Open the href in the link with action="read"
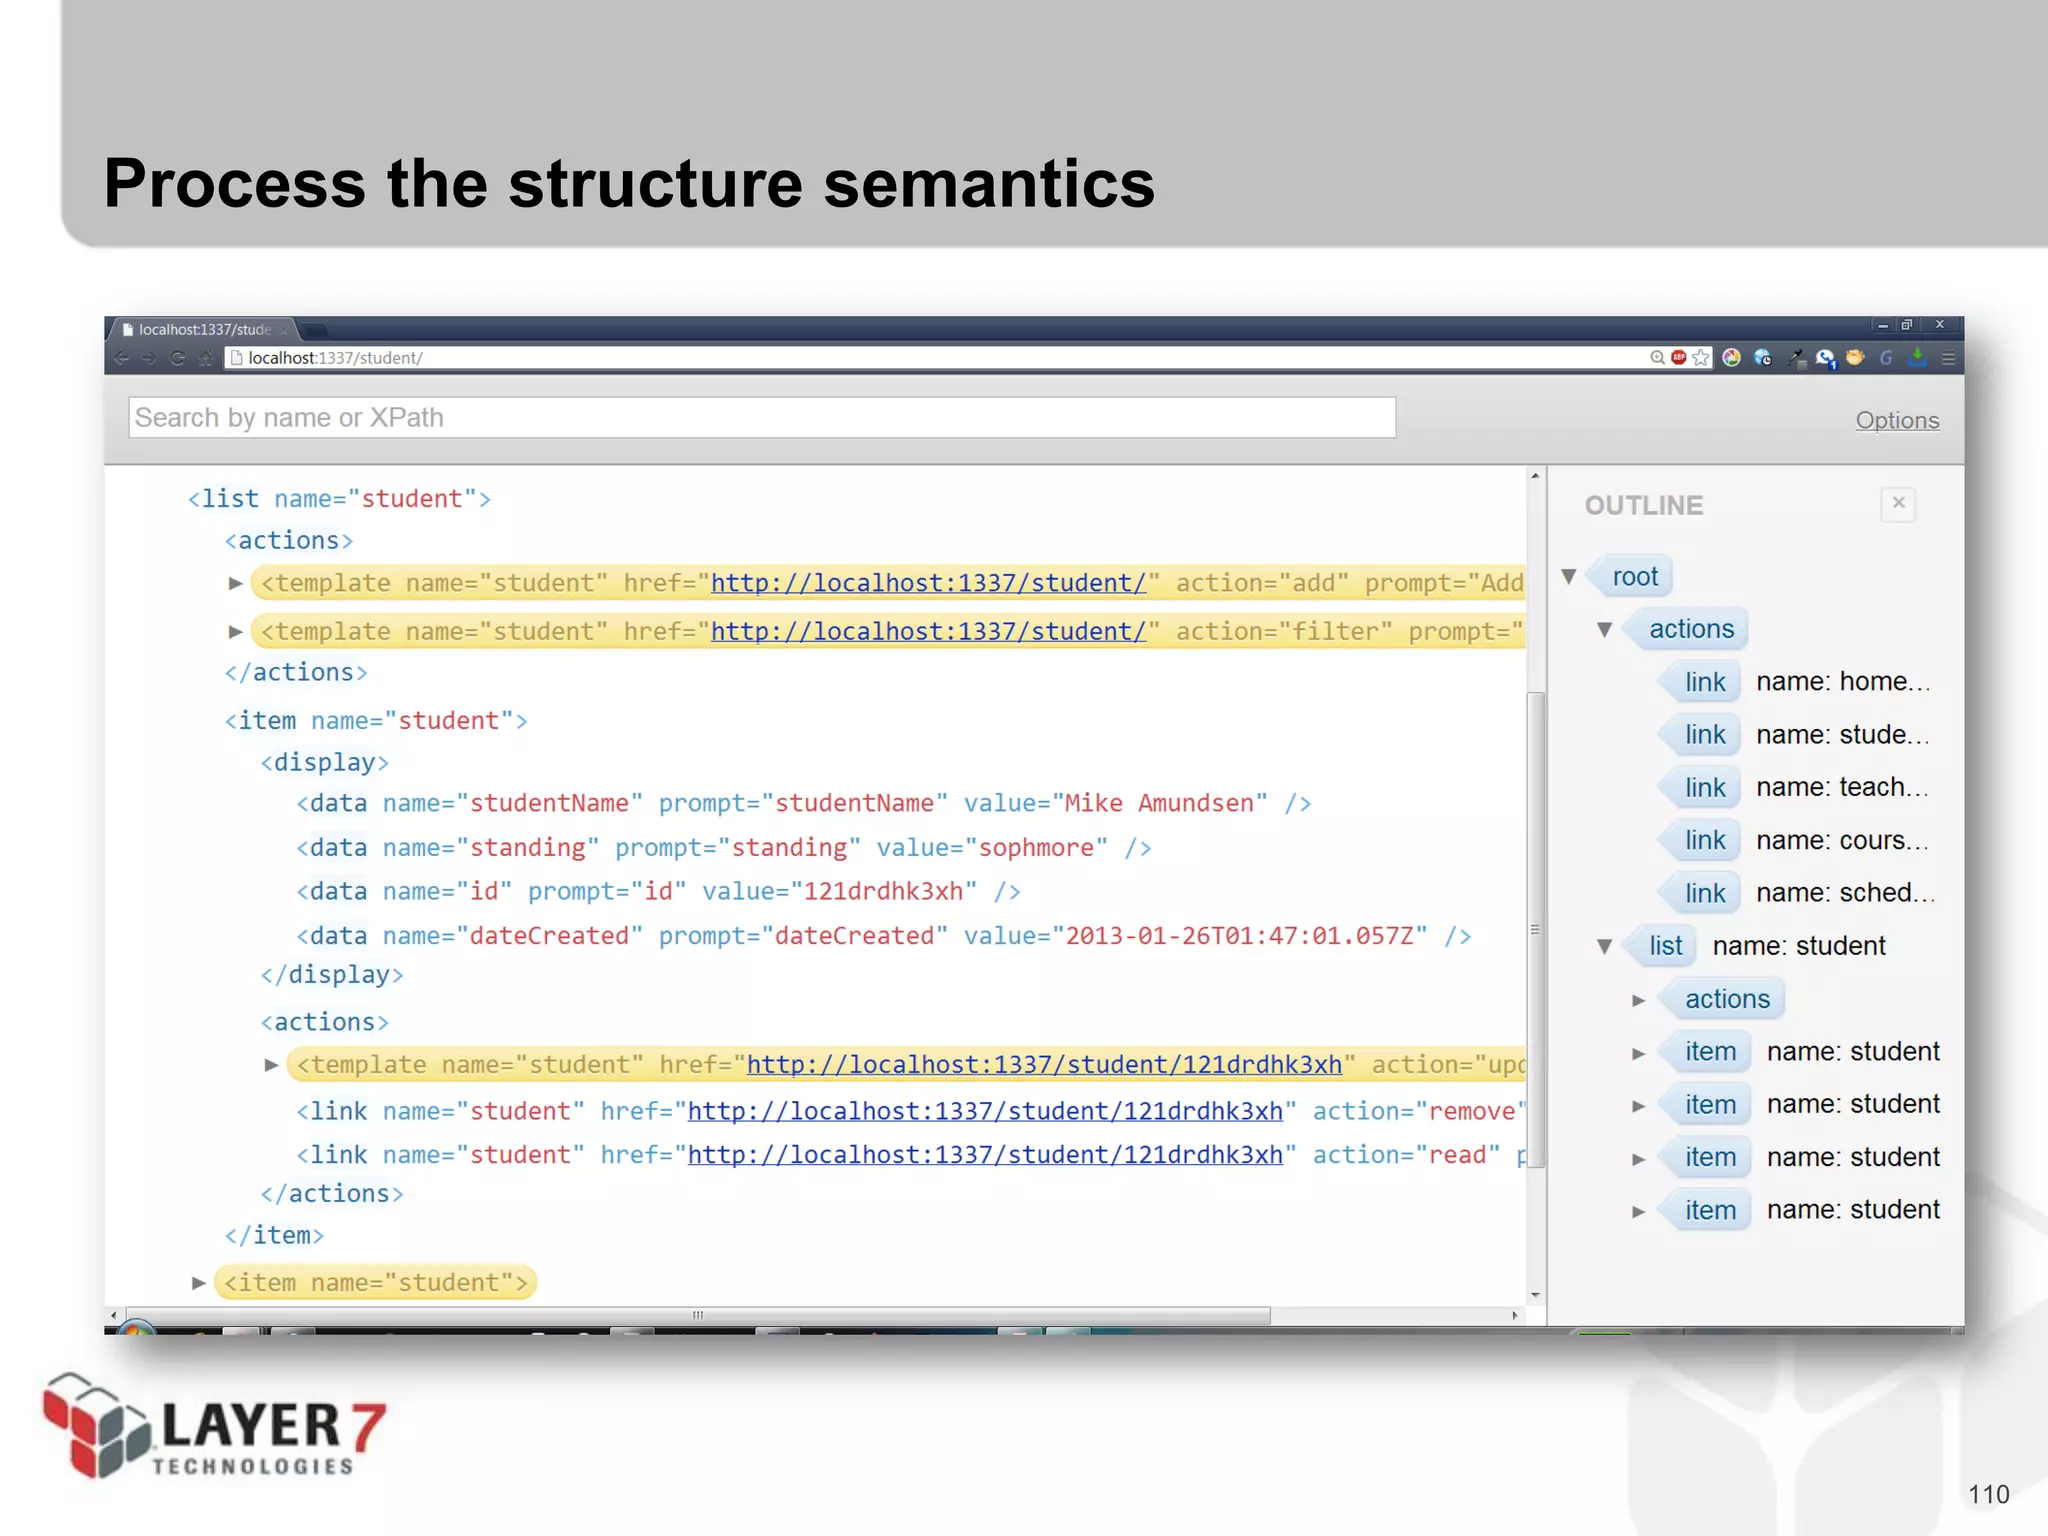2048x1536 pixels. (x=985, y=1155)
